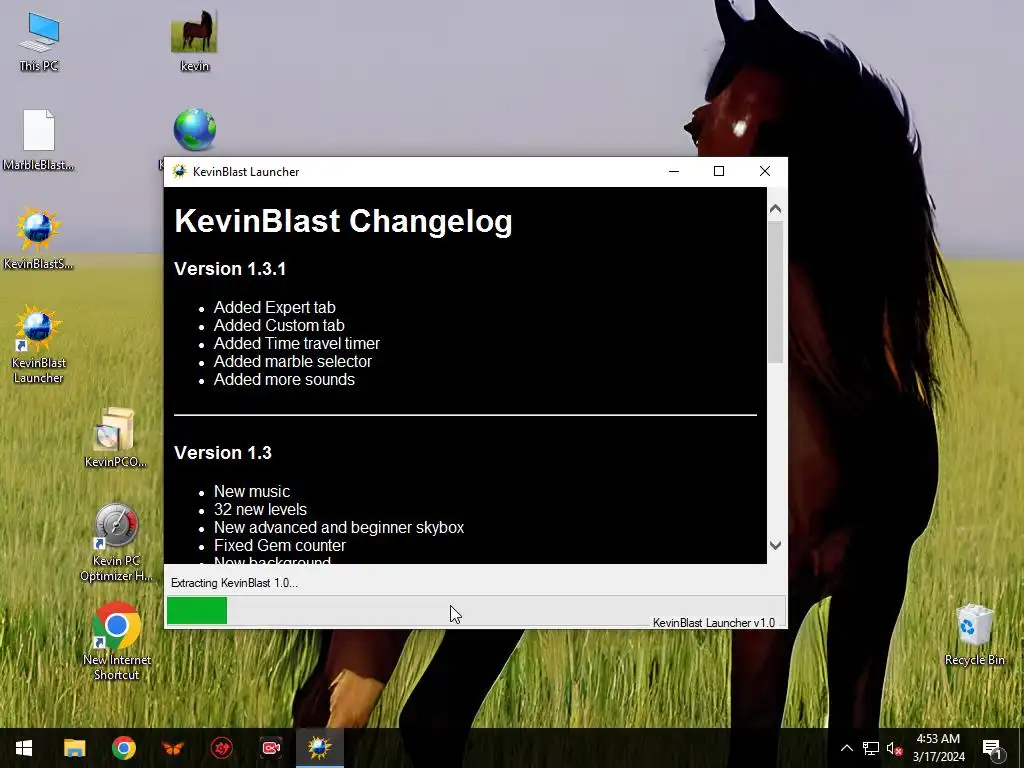Click 'Added Custom tab' entry
Viewport: 1024px width, 768px height.
pos(279,325)
